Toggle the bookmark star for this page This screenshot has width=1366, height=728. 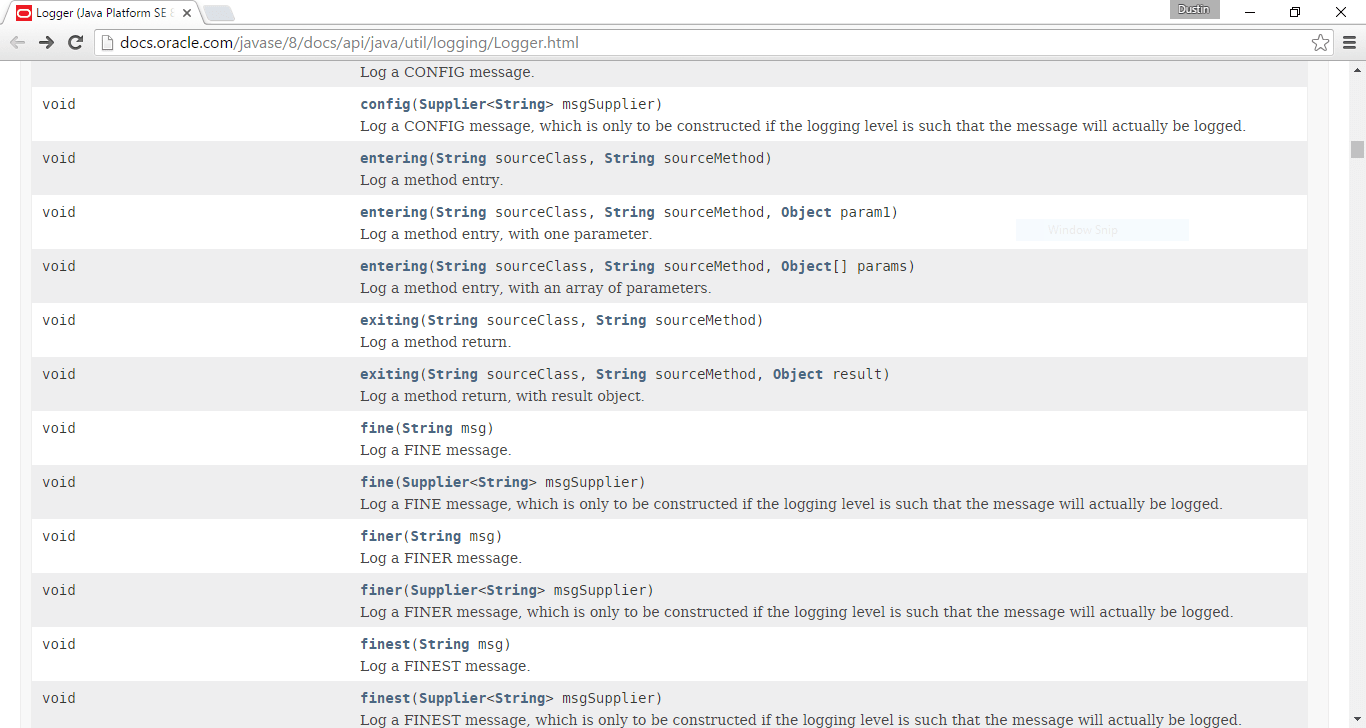pos(1320,42)
